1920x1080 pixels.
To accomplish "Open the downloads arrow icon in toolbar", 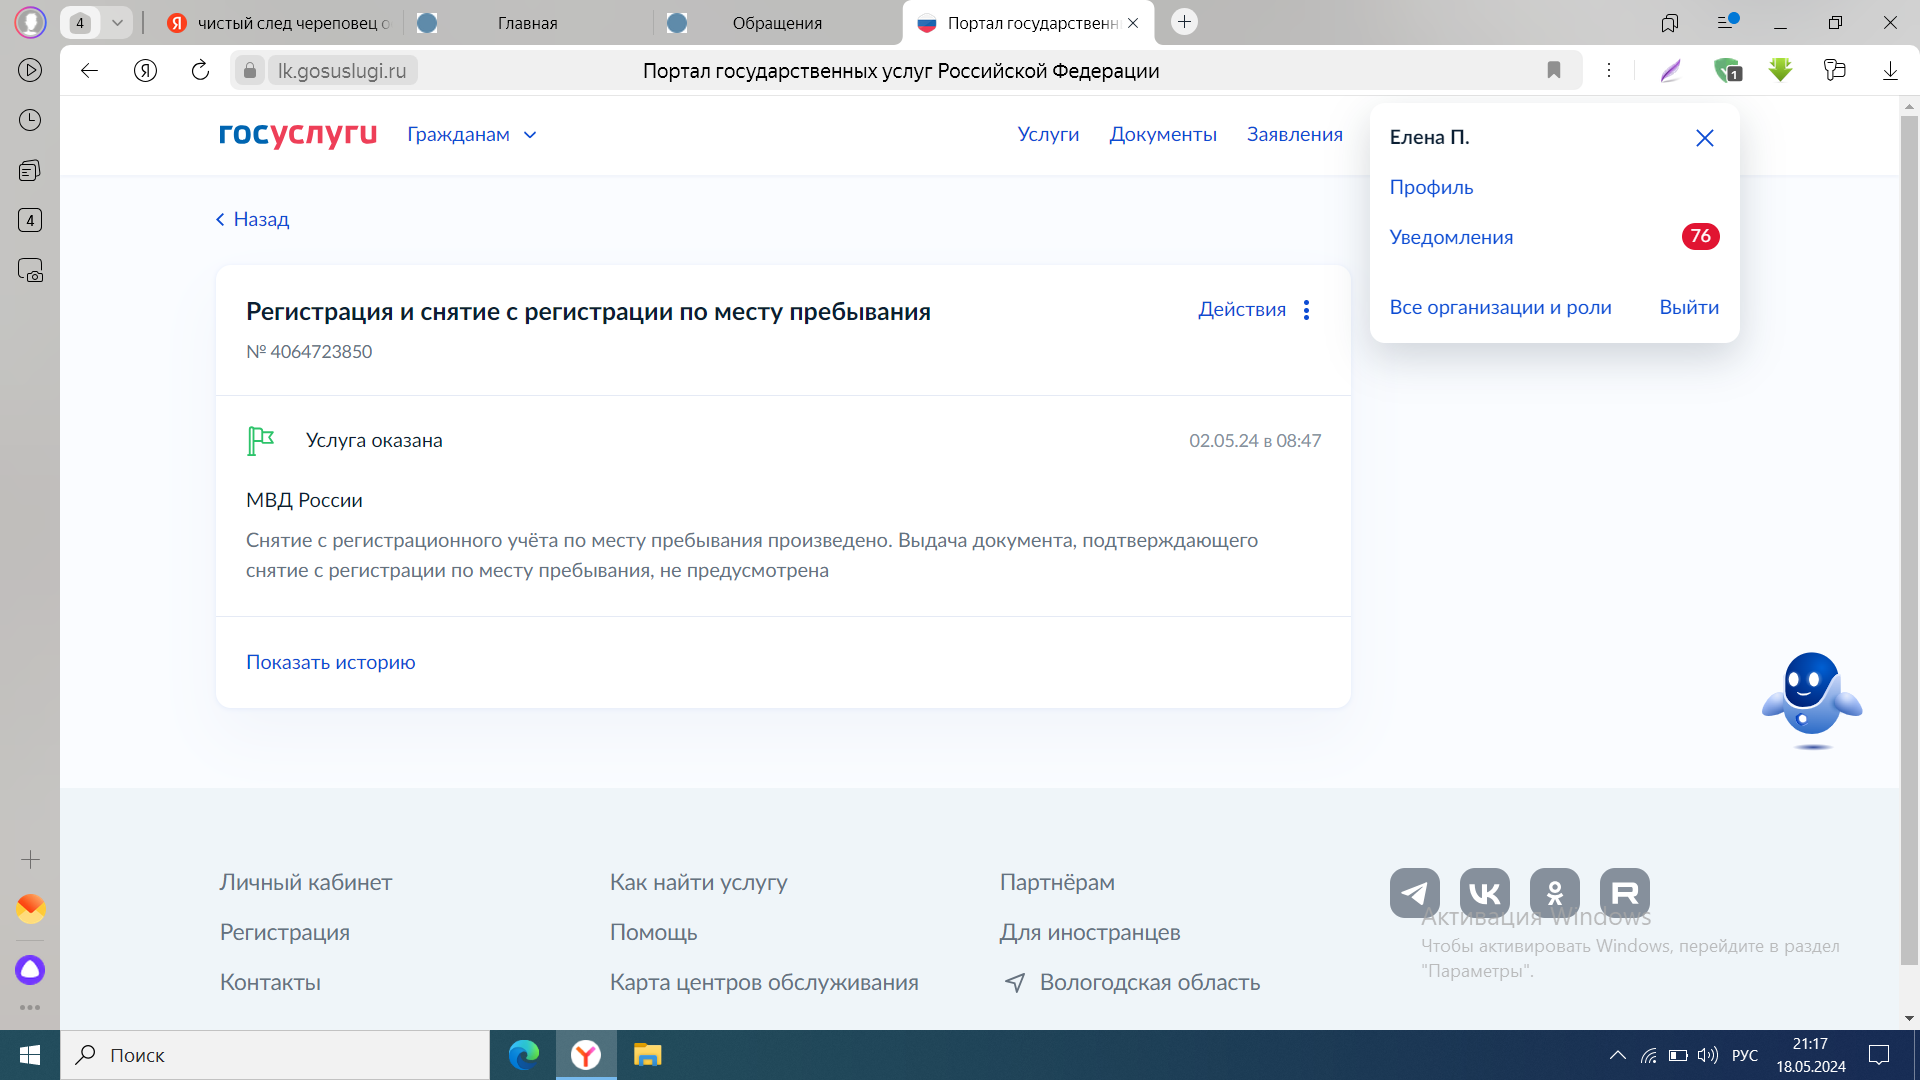I will click(x=1889, y=70).
